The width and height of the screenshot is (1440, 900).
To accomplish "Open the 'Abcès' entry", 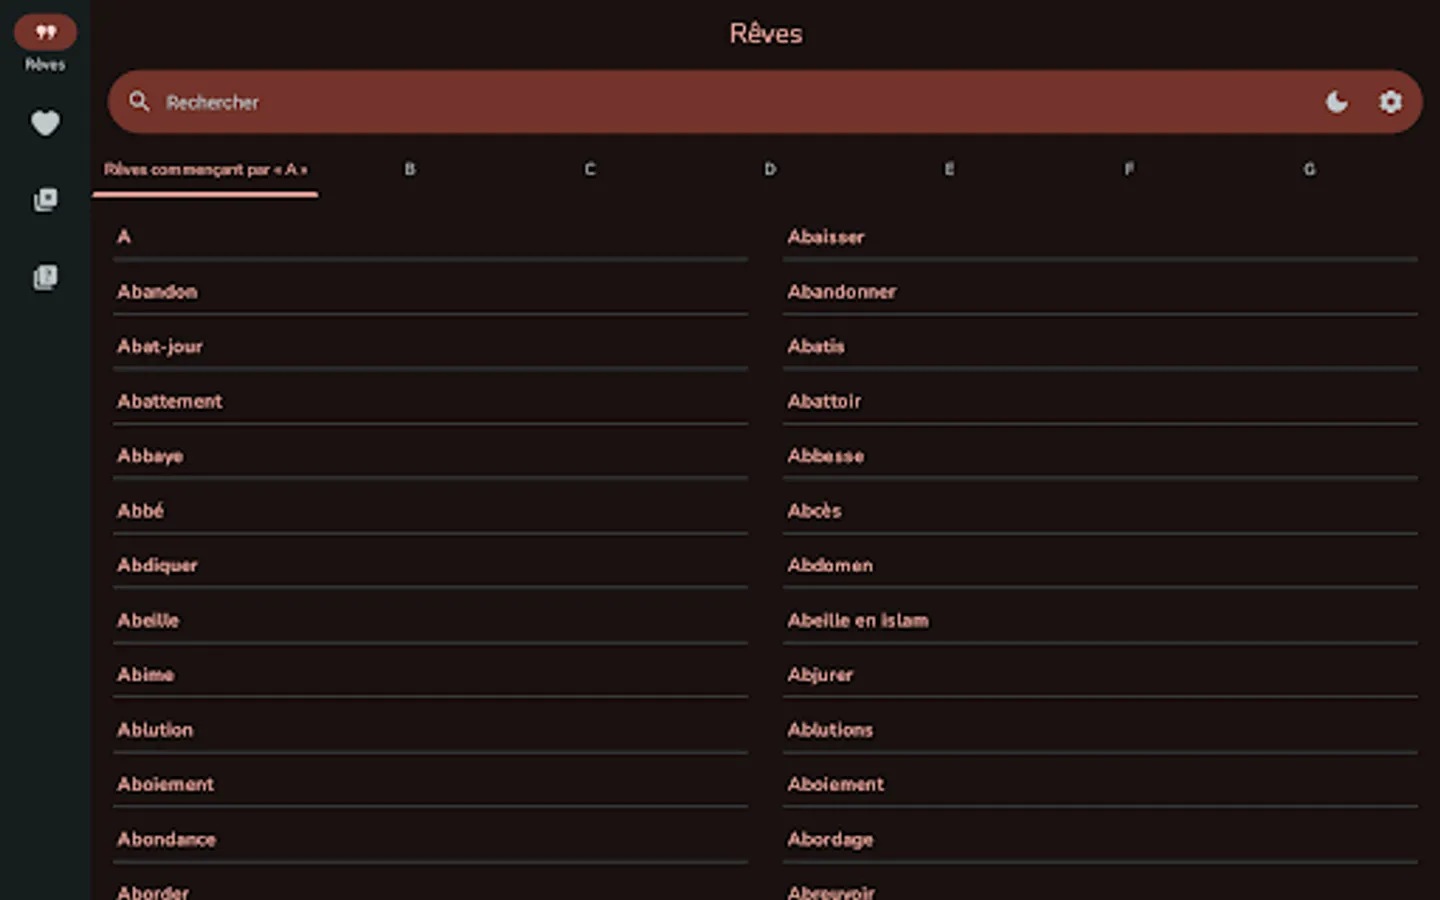I will (1100, 511).
